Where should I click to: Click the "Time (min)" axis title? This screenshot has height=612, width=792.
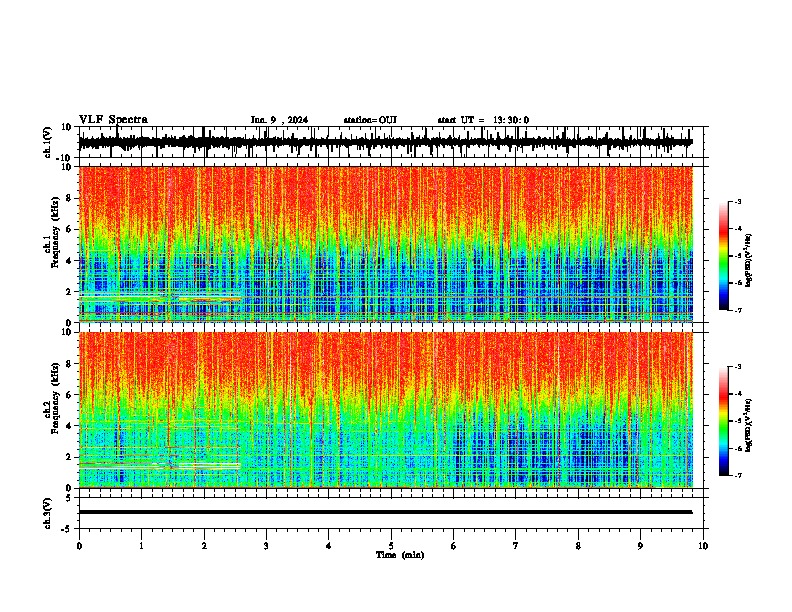(400, 555)
